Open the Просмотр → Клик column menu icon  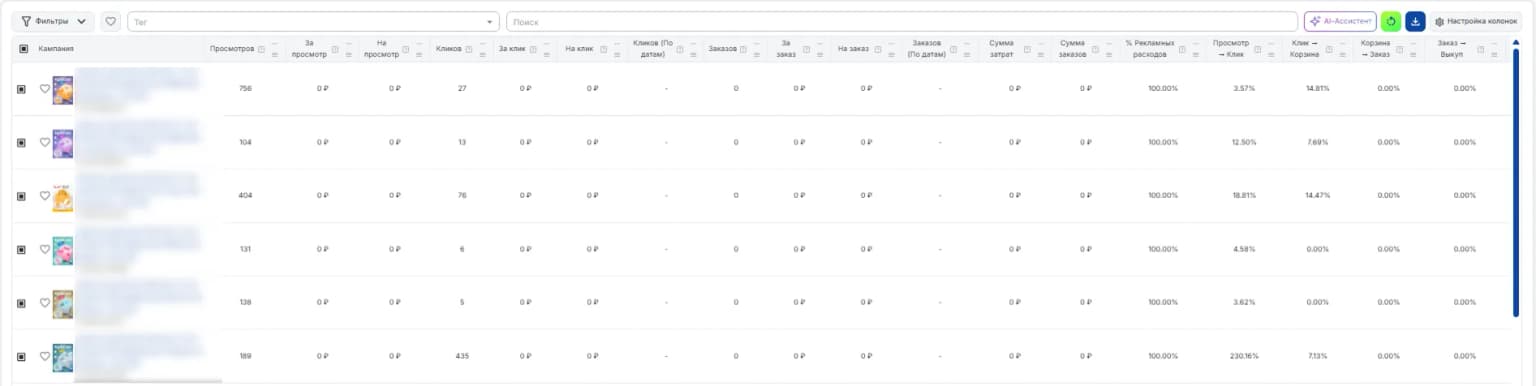click(1272, 54)
